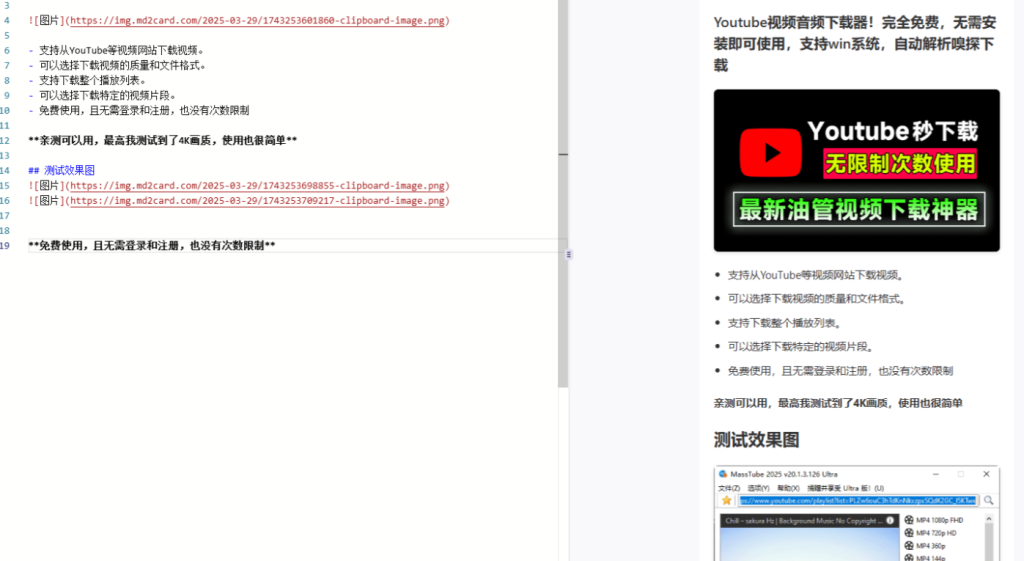The width and height of the screenshot is (1024, 561).
Task: Click the ## 测试效果图 heading in the editor
Action: tap(61, 170)
